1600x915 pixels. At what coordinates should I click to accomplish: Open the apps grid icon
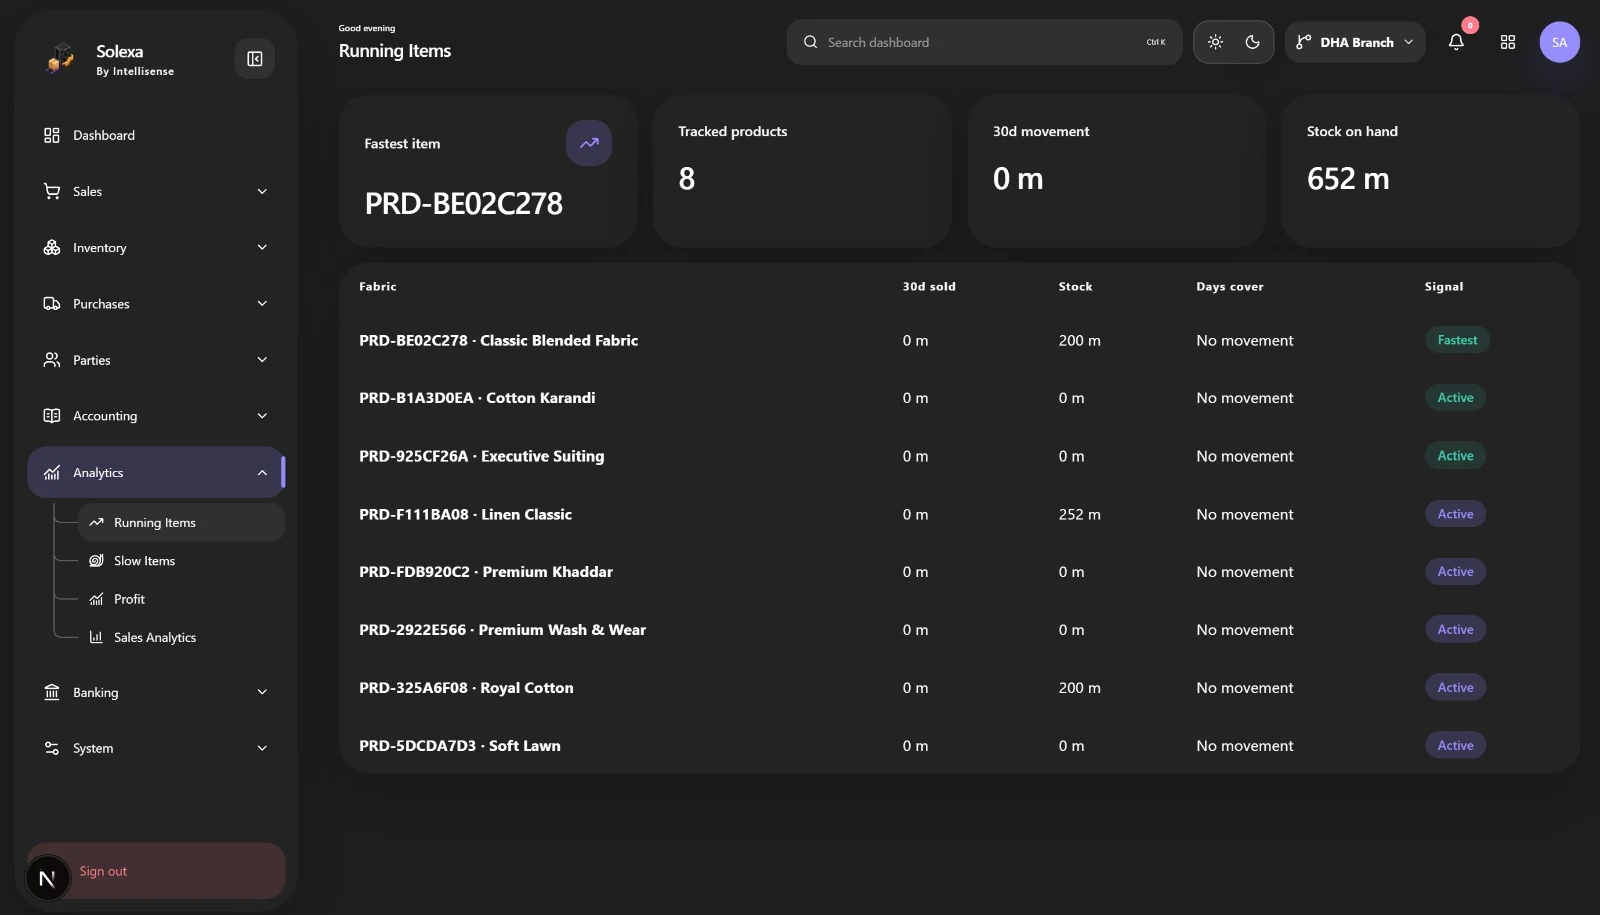click(x=1508, y=42)
